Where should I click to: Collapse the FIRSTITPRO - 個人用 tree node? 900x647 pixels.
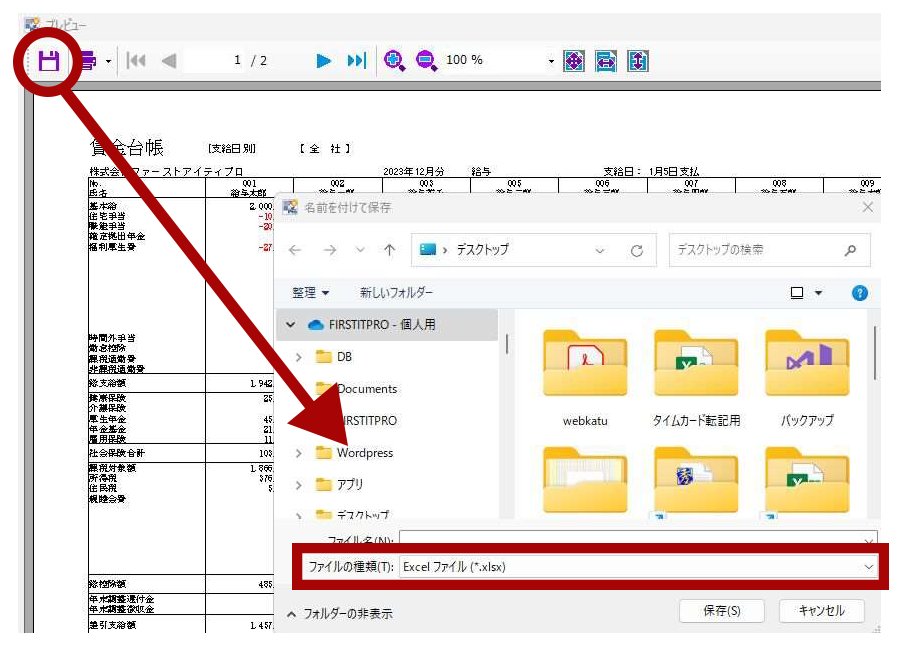pyautogui.click(x=291, y=325)
